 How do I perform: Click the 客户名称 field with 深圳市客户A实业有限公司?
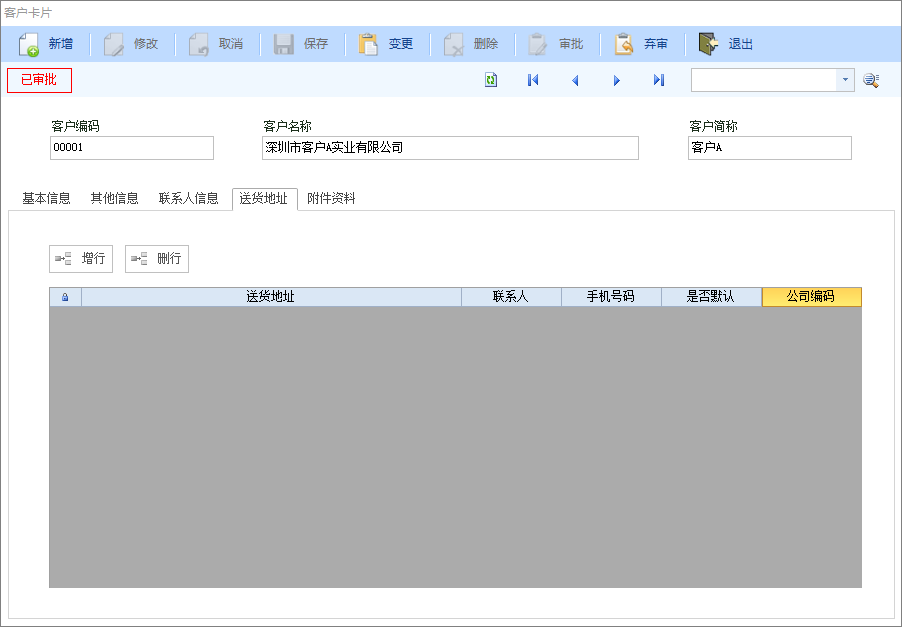[x=450, y=148]
